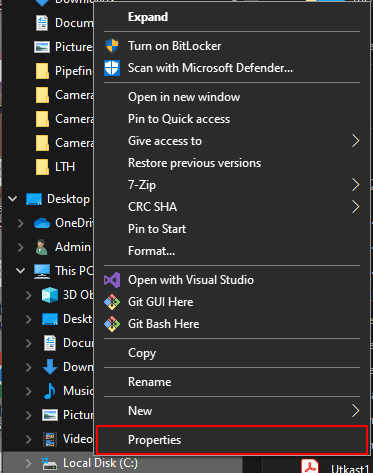Viewport: 373px width, 473px height.
Task: Expand the Music tree node
Action: tap(29, 391)
